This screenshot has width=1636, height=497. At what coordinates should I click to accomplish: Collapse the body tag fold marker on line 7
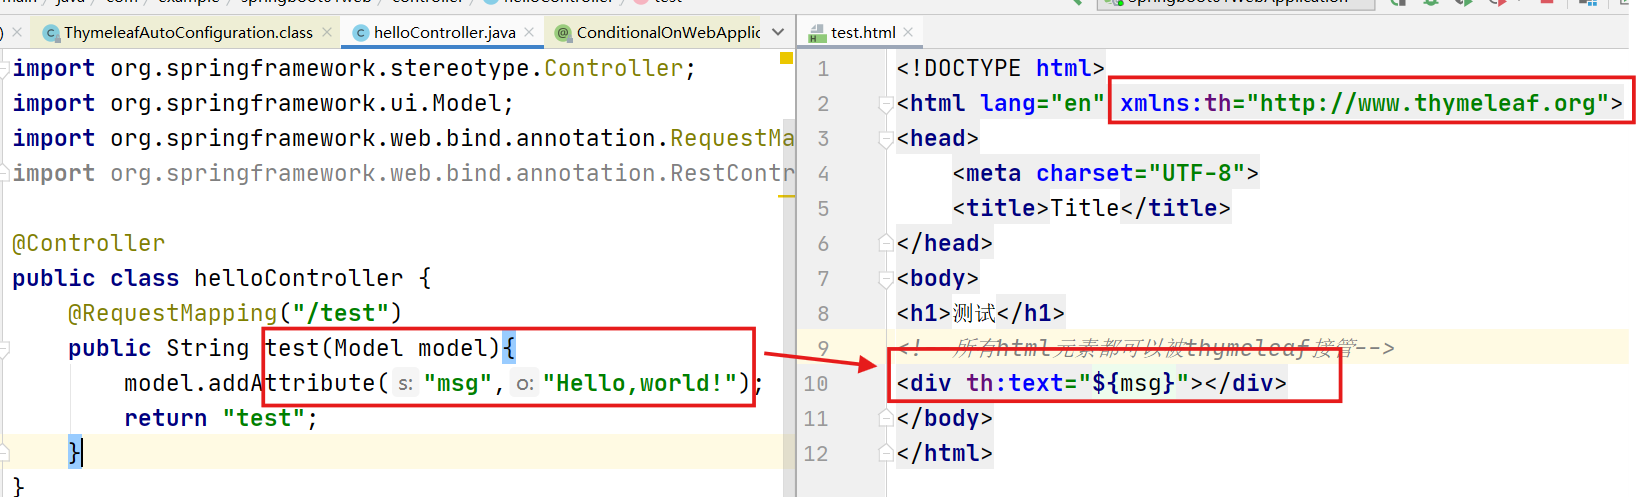[886, 278]
